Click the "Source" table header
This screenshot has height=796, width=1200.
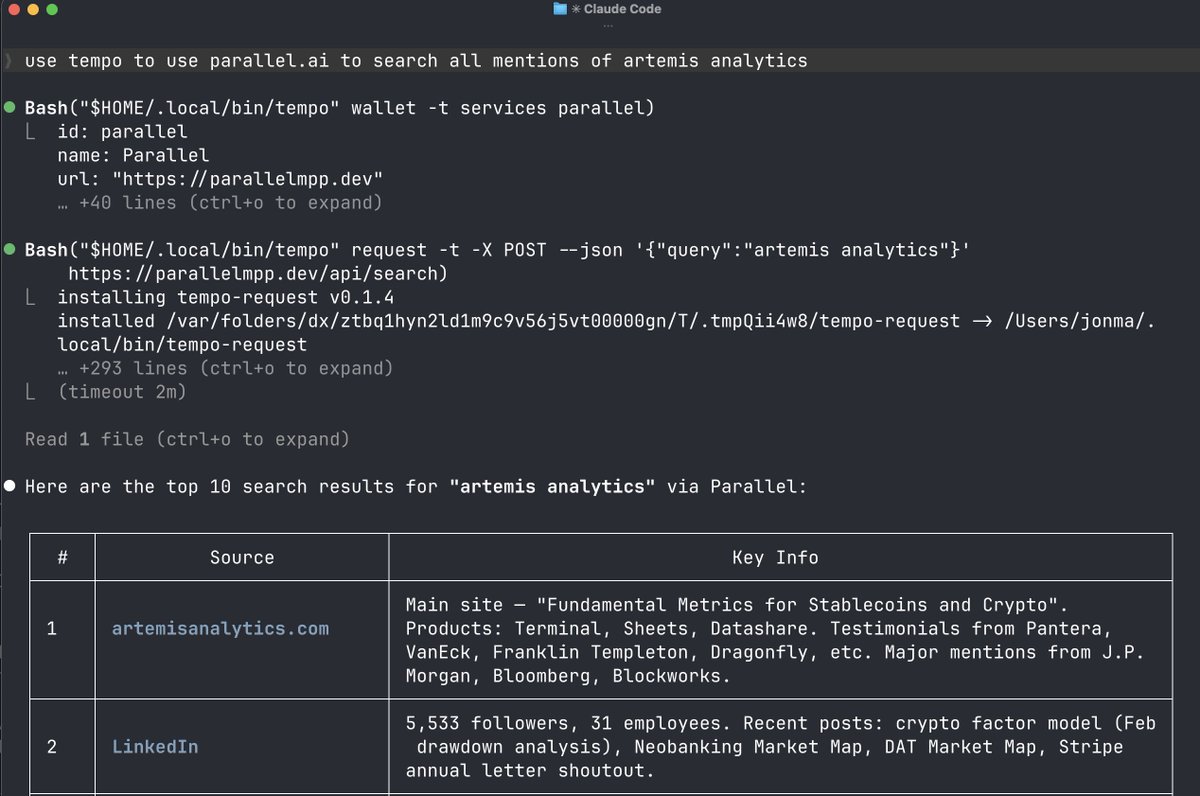242,558
